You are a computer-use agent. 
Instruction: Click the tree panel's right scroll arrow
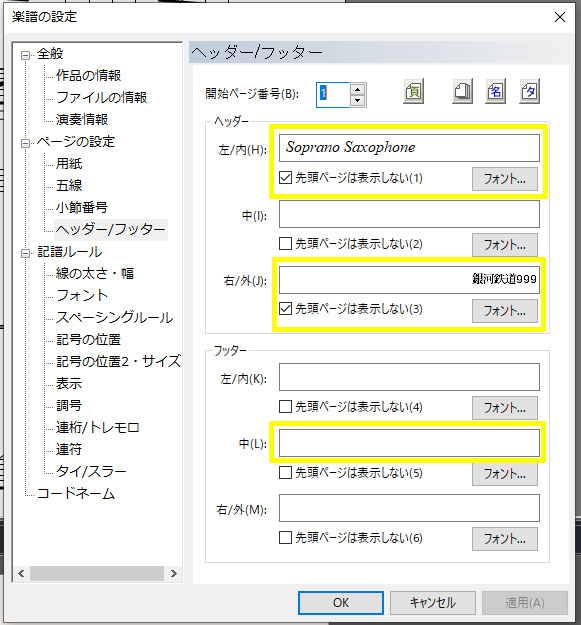[x=173, y=574]
